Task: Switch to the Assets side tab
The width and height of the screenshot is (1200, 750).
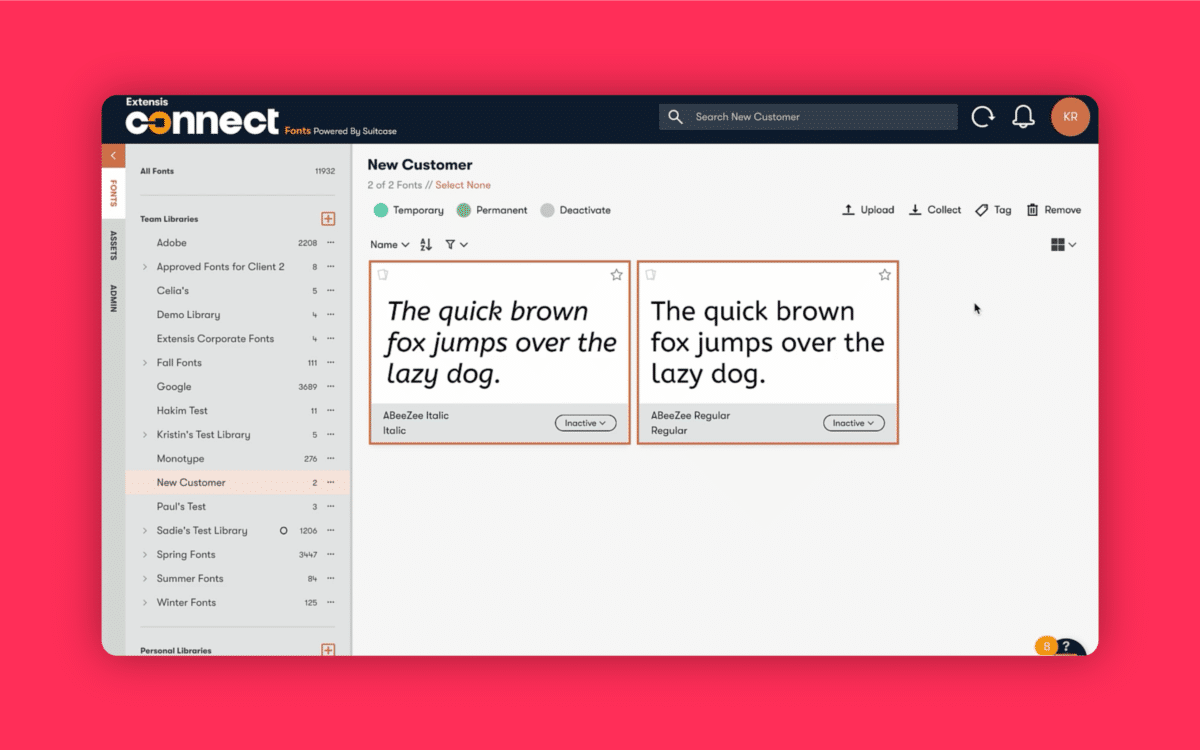Action: coord(113,246)
